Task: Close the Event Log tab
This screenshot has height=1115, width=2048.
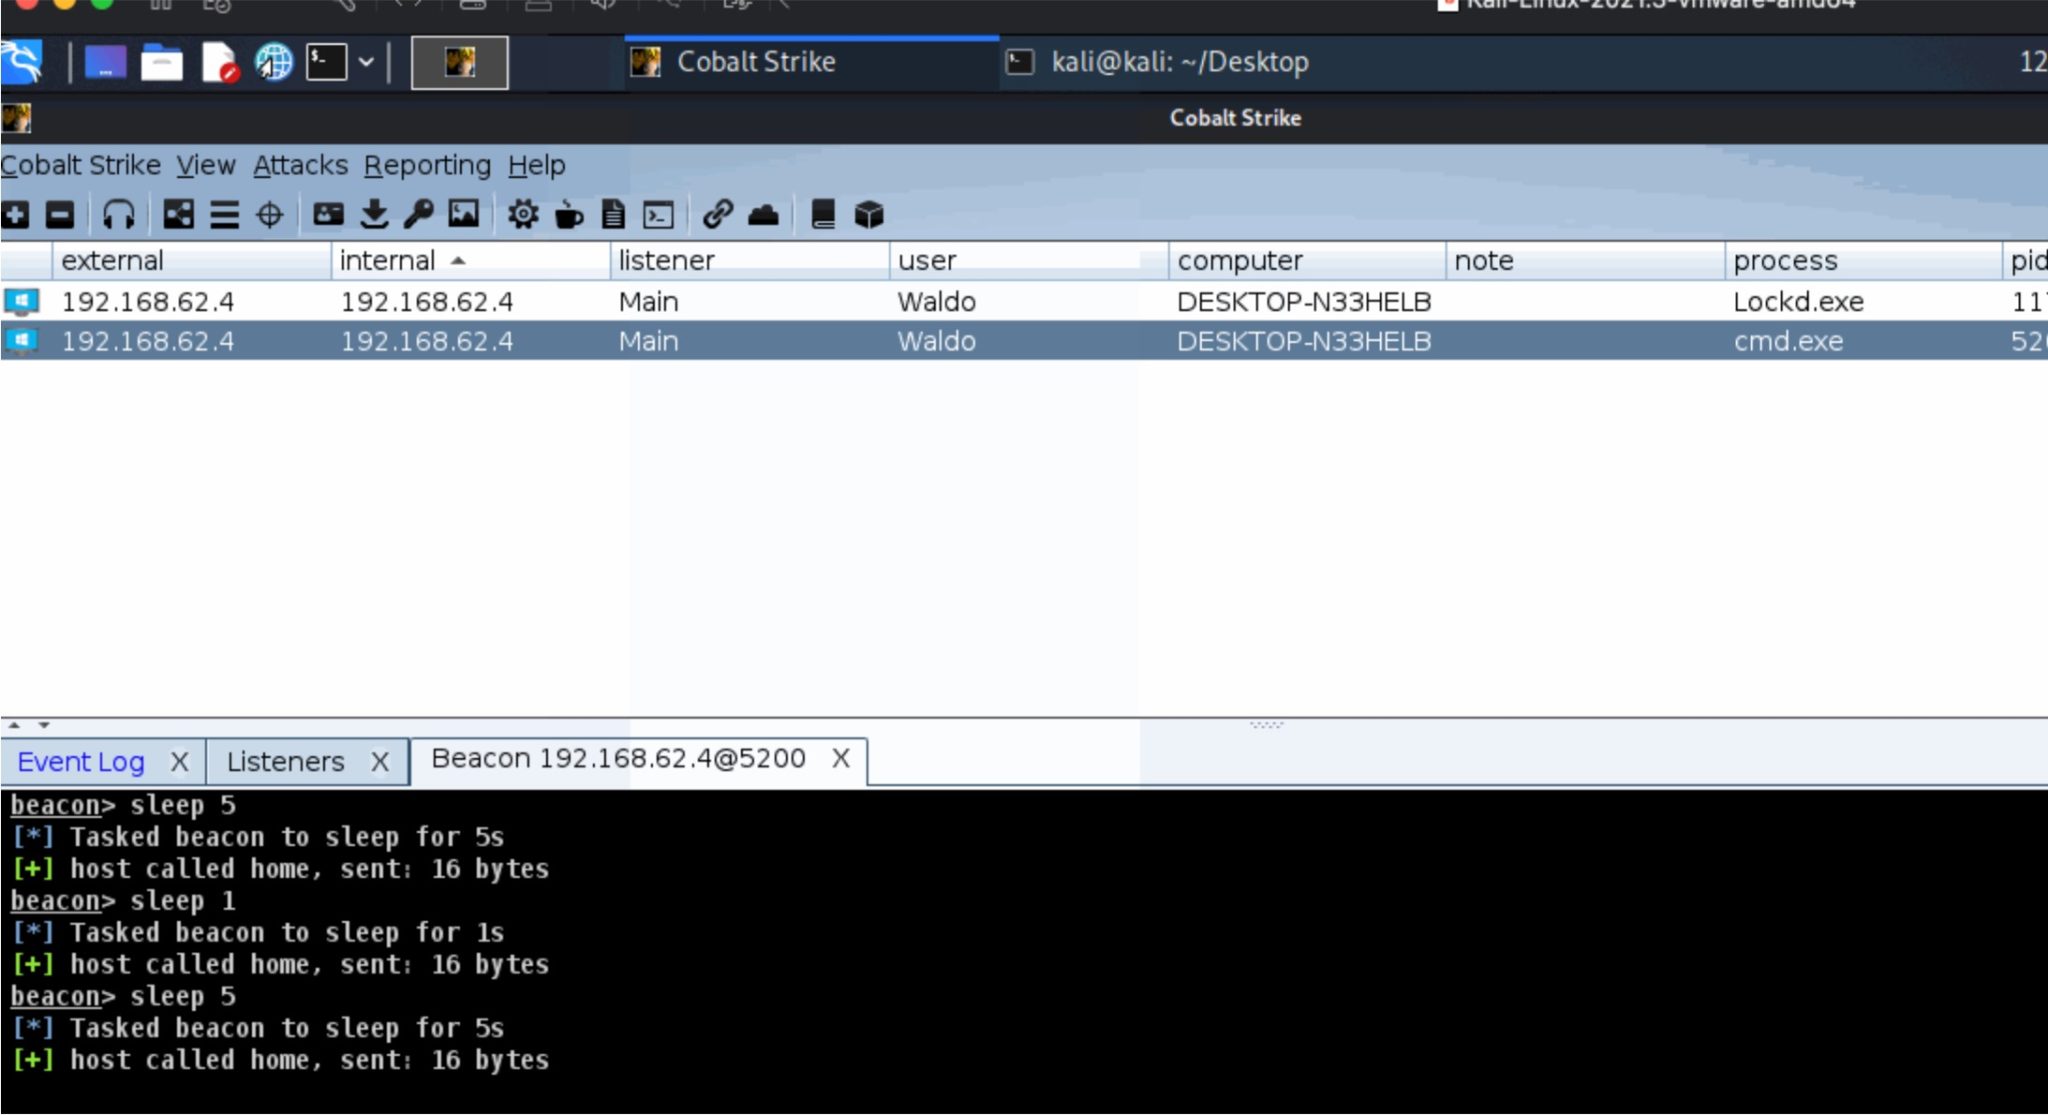Action: pos(179,762)
